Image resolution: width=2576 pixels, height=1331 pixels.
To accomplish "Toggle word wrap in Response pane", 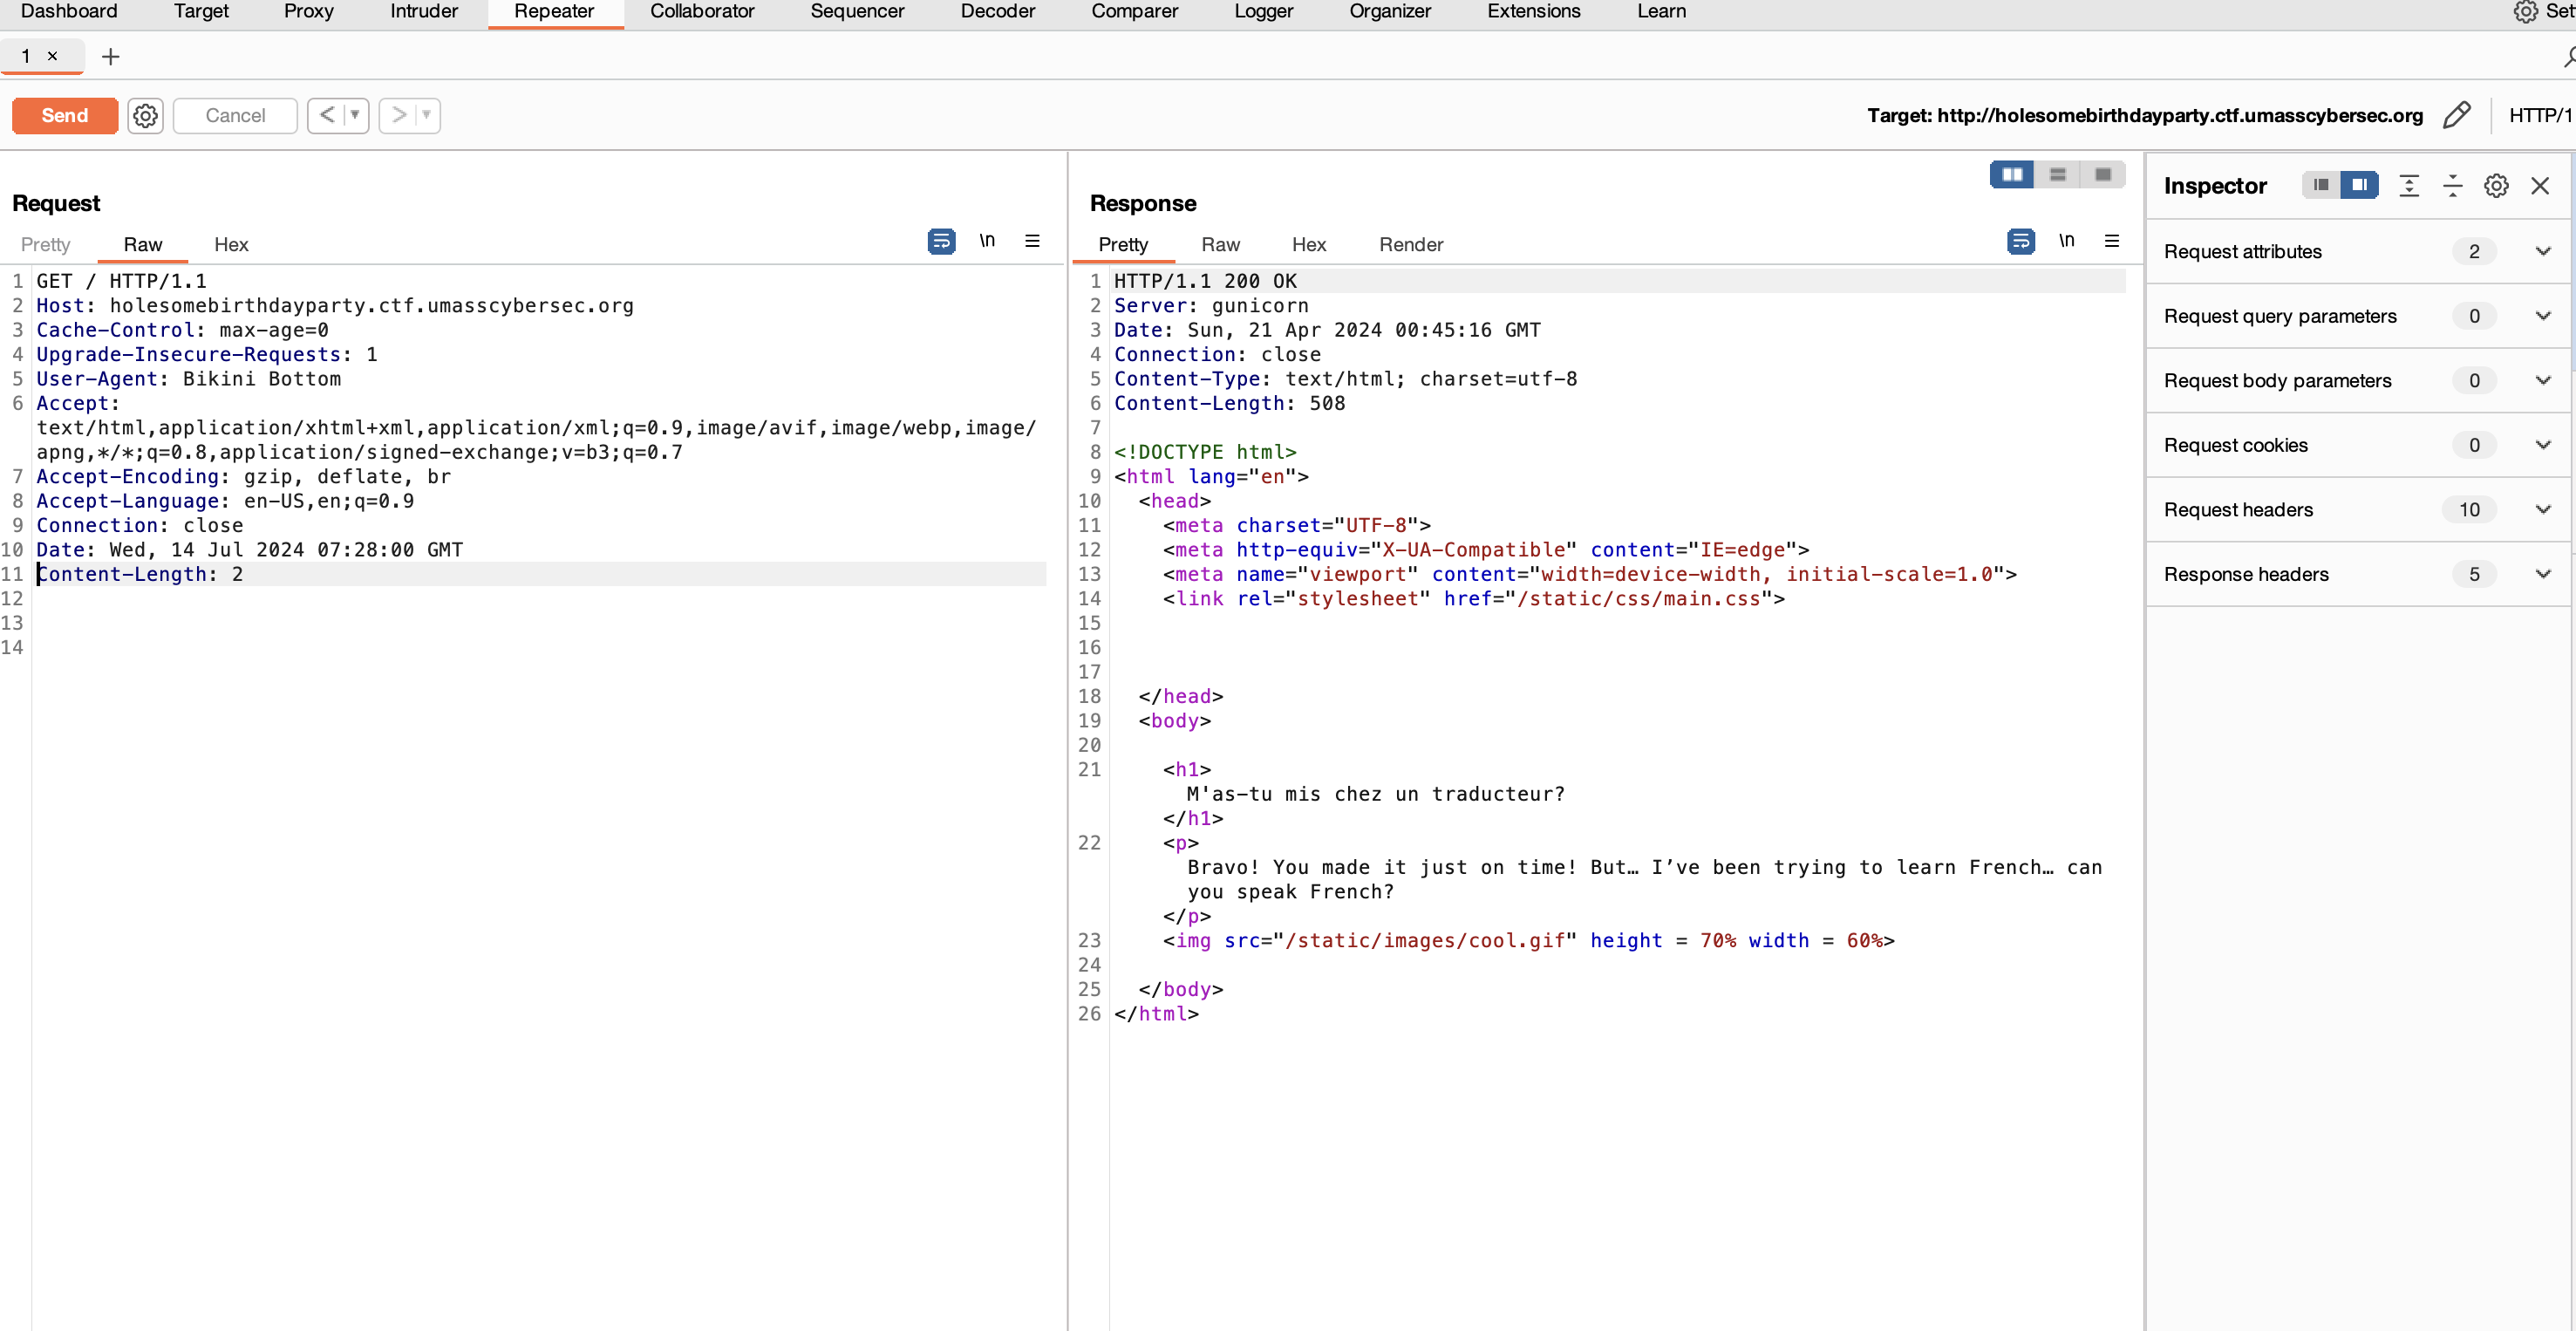I will point(2021,241).
